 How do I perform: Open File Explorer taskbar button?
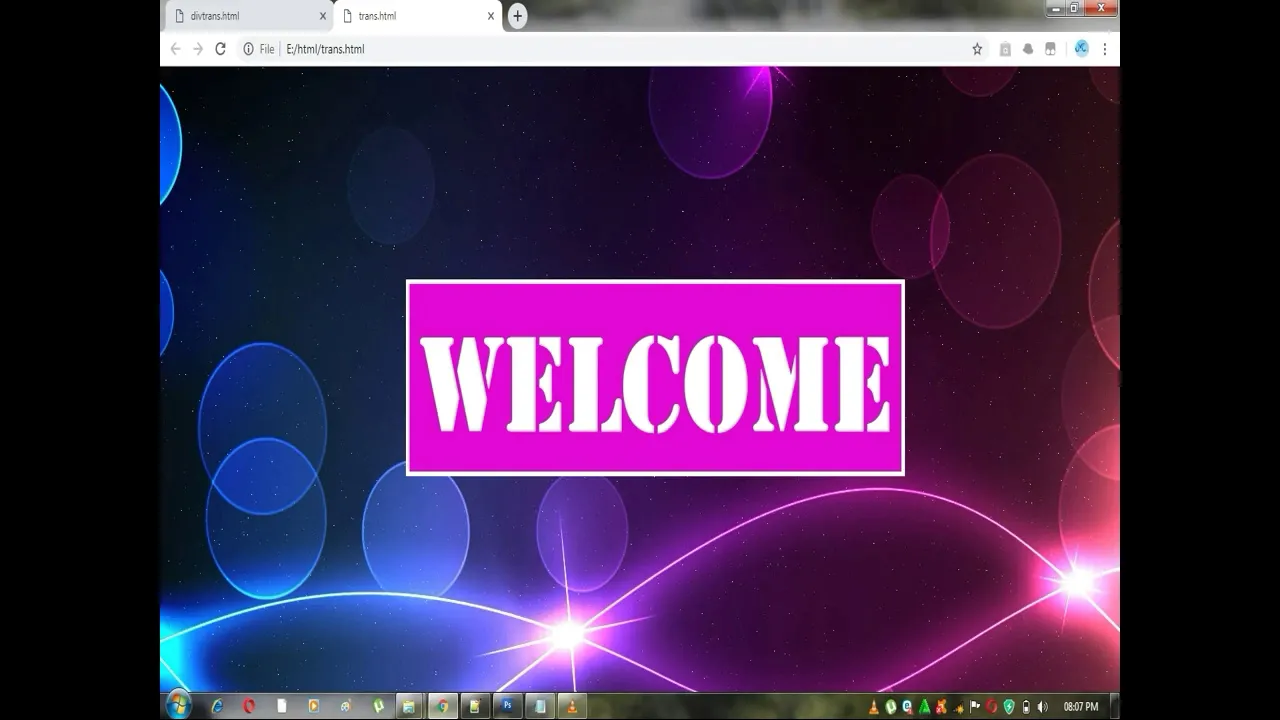[x=409, y=706]
